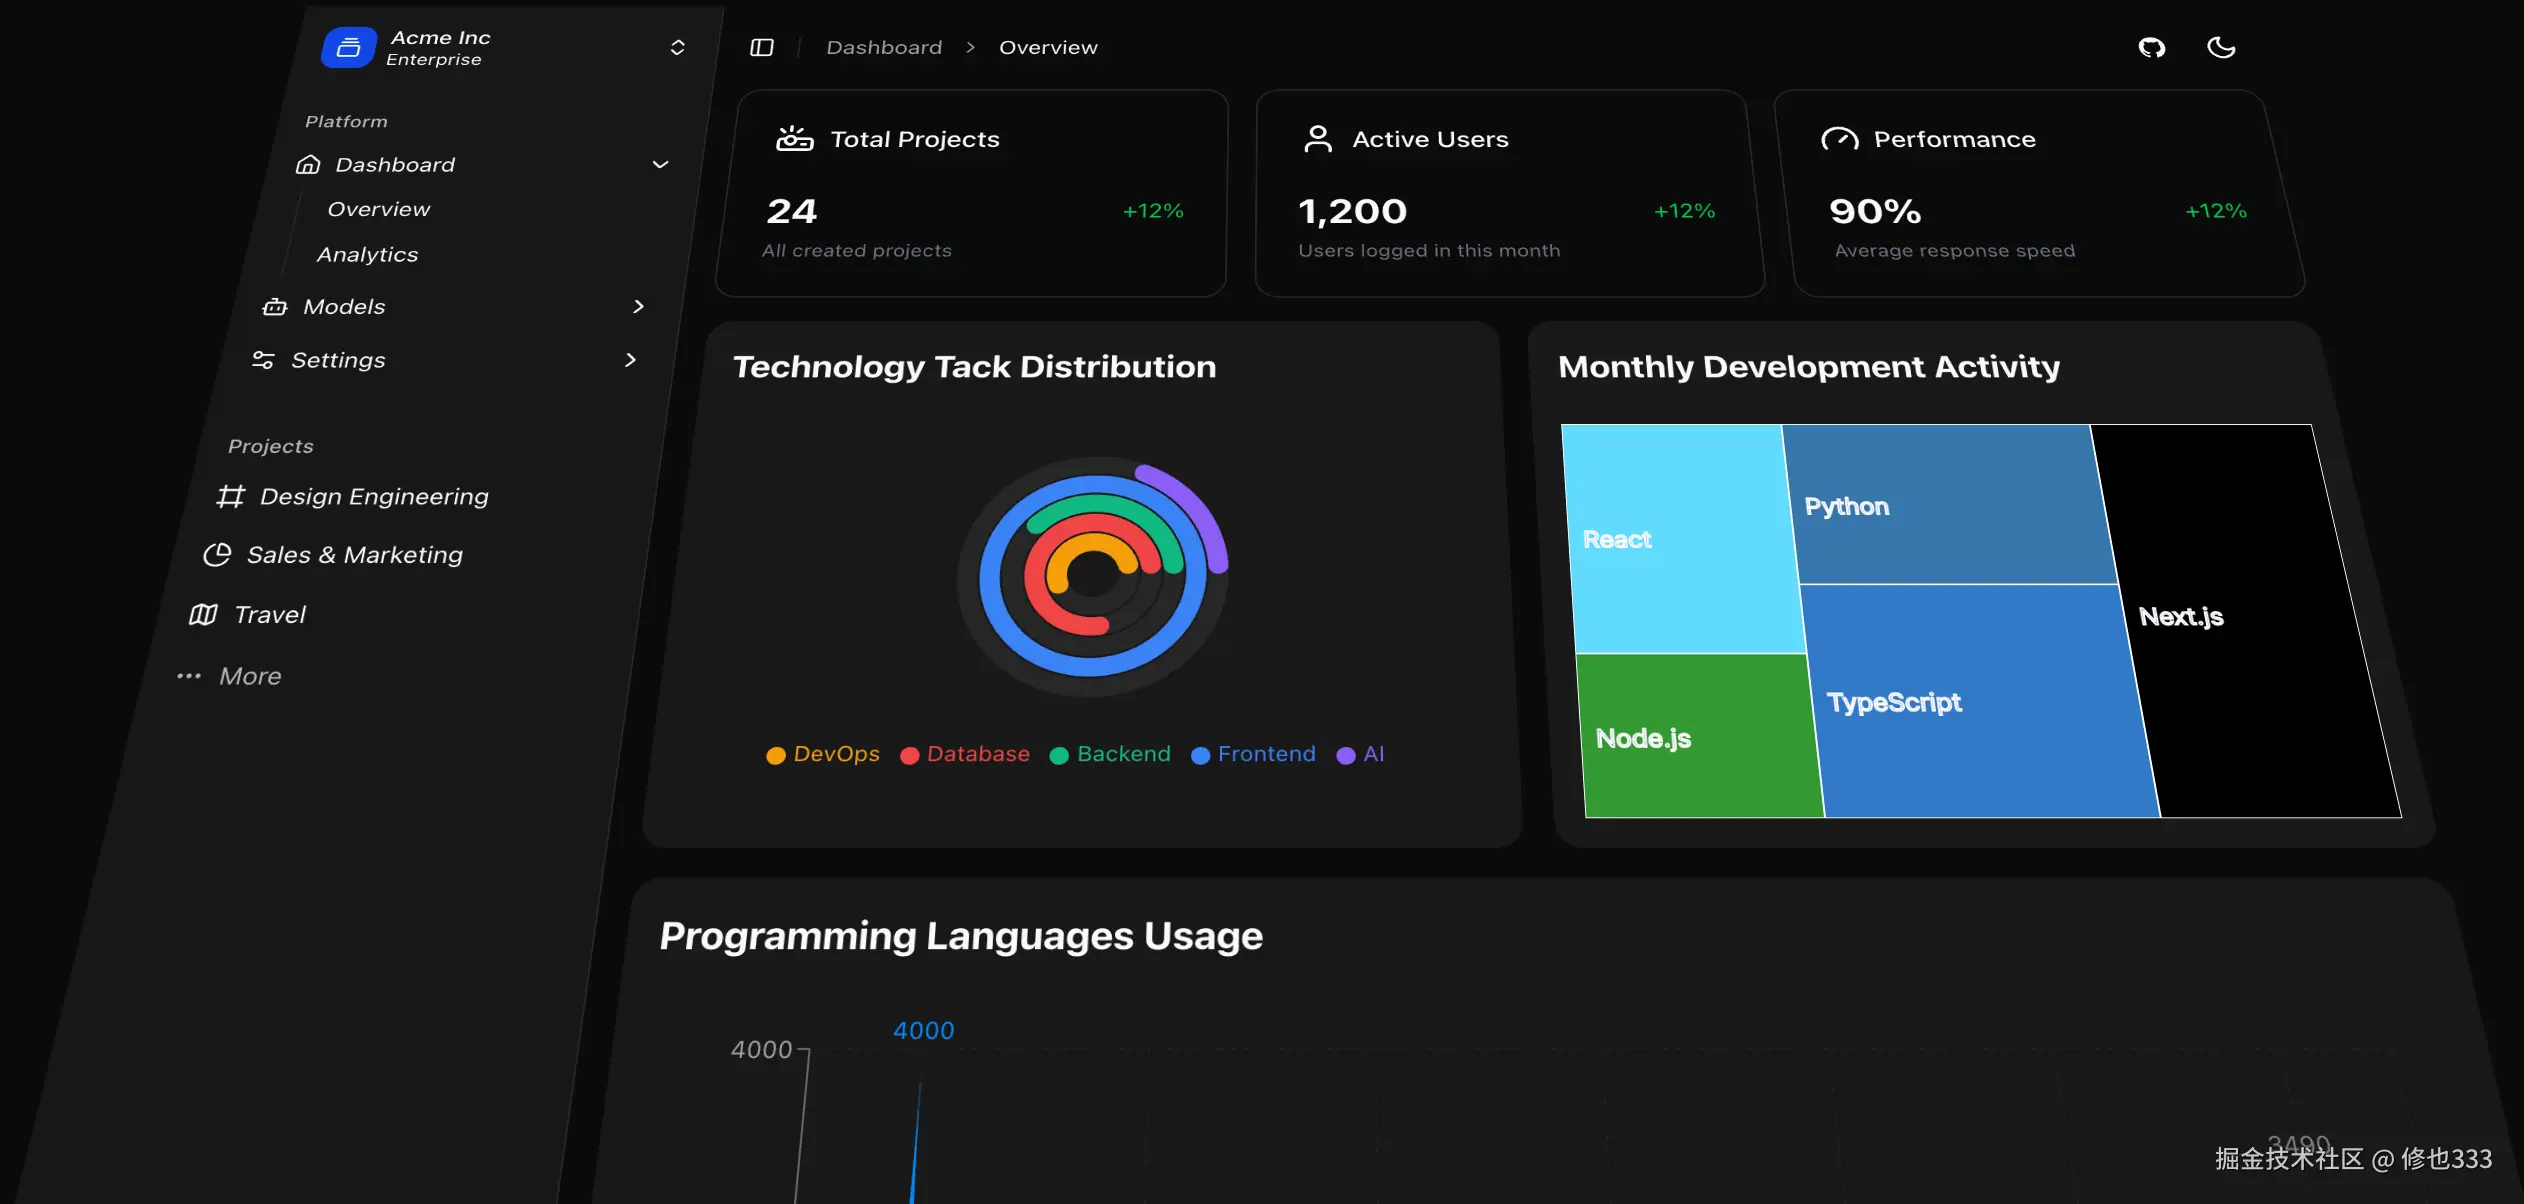This screenshot has height=1204, width=2524.
Task: Collapse the Dashboard menu chevron
Action: [660, 164]
